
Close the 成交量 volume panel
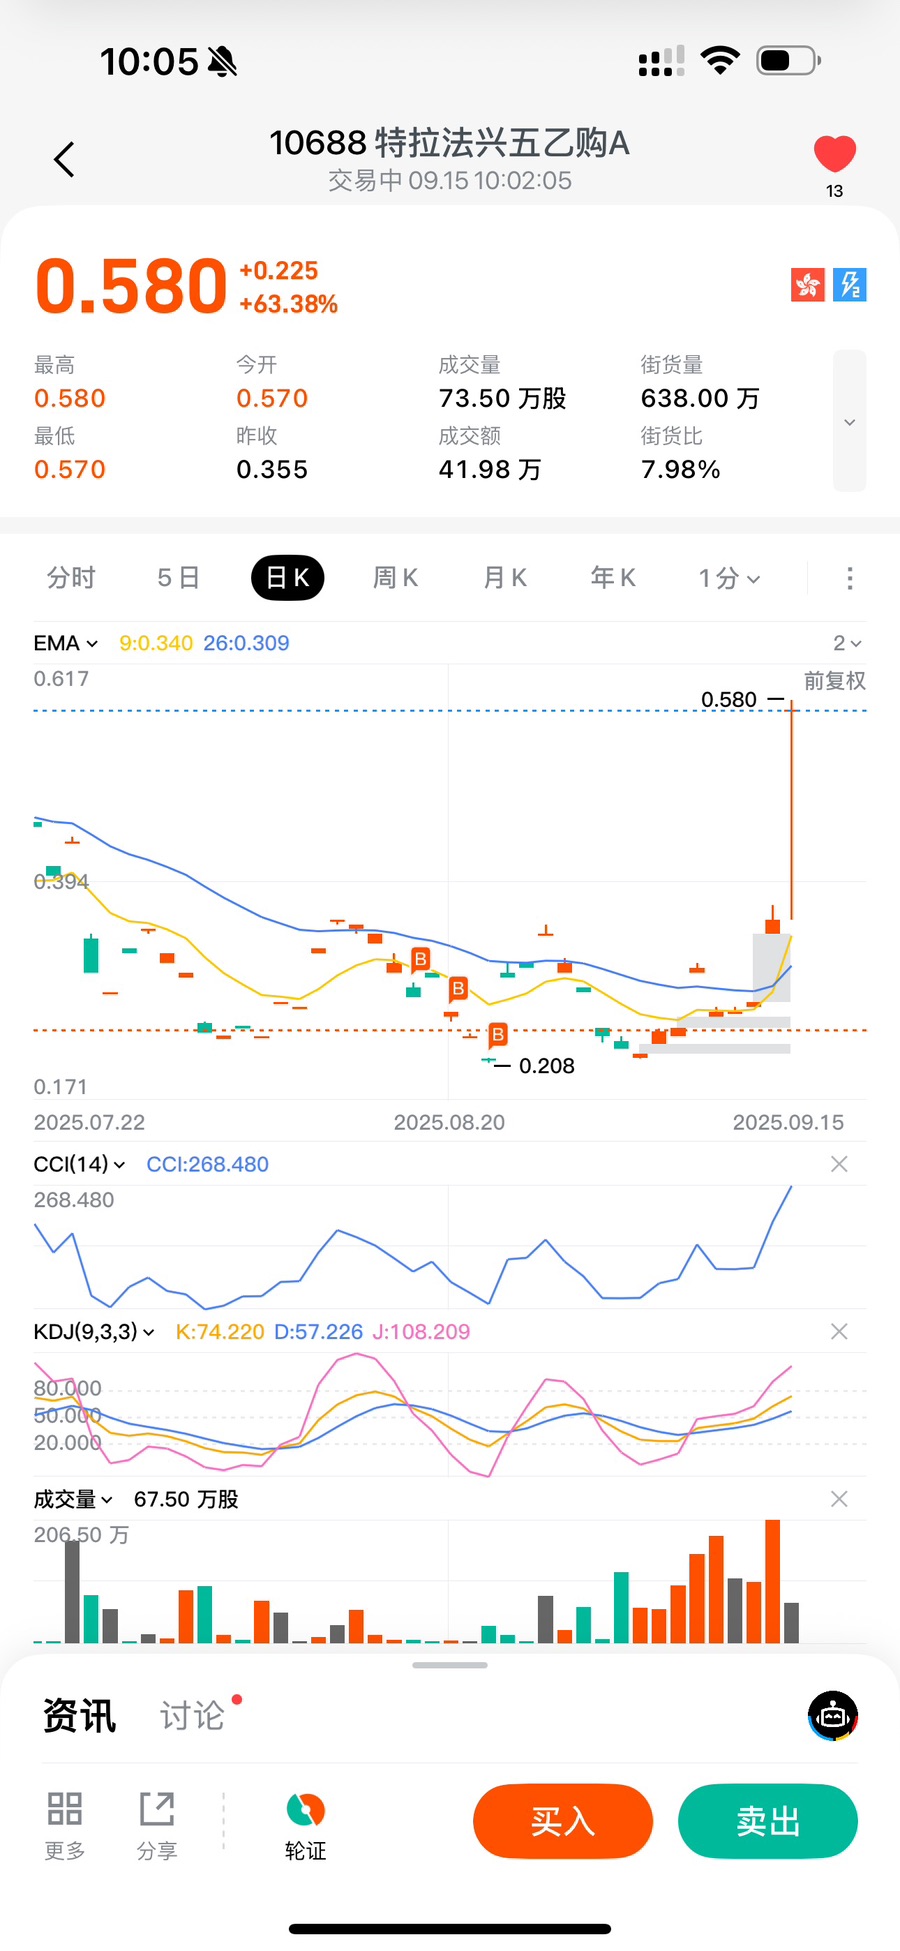pyautogui.click(x=839, y=1499)
